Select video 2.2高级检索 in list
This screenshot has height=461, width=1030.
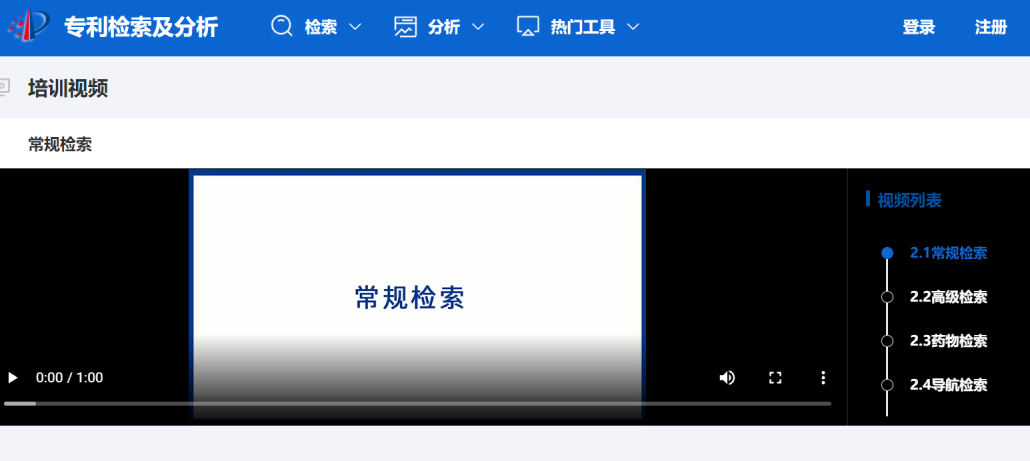948,297
